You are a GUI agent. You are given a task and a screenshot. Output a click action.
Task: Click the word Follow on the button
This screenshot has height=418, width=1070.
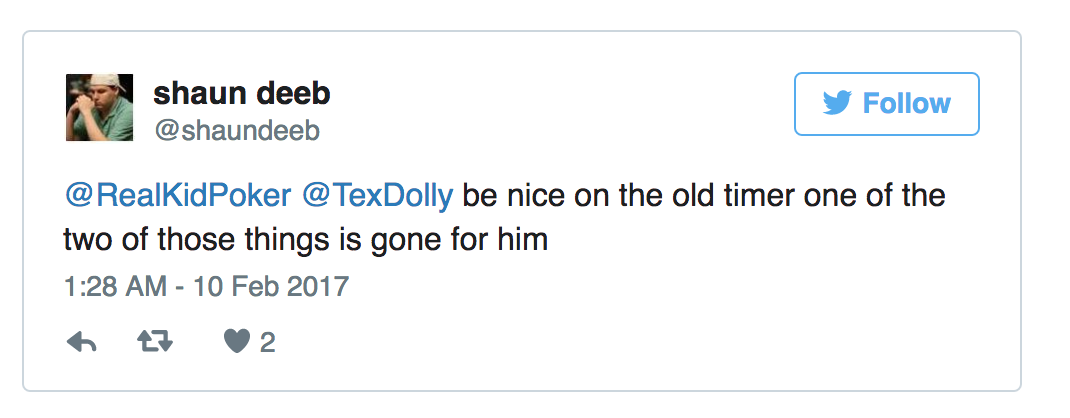click(x=906, y=104)
